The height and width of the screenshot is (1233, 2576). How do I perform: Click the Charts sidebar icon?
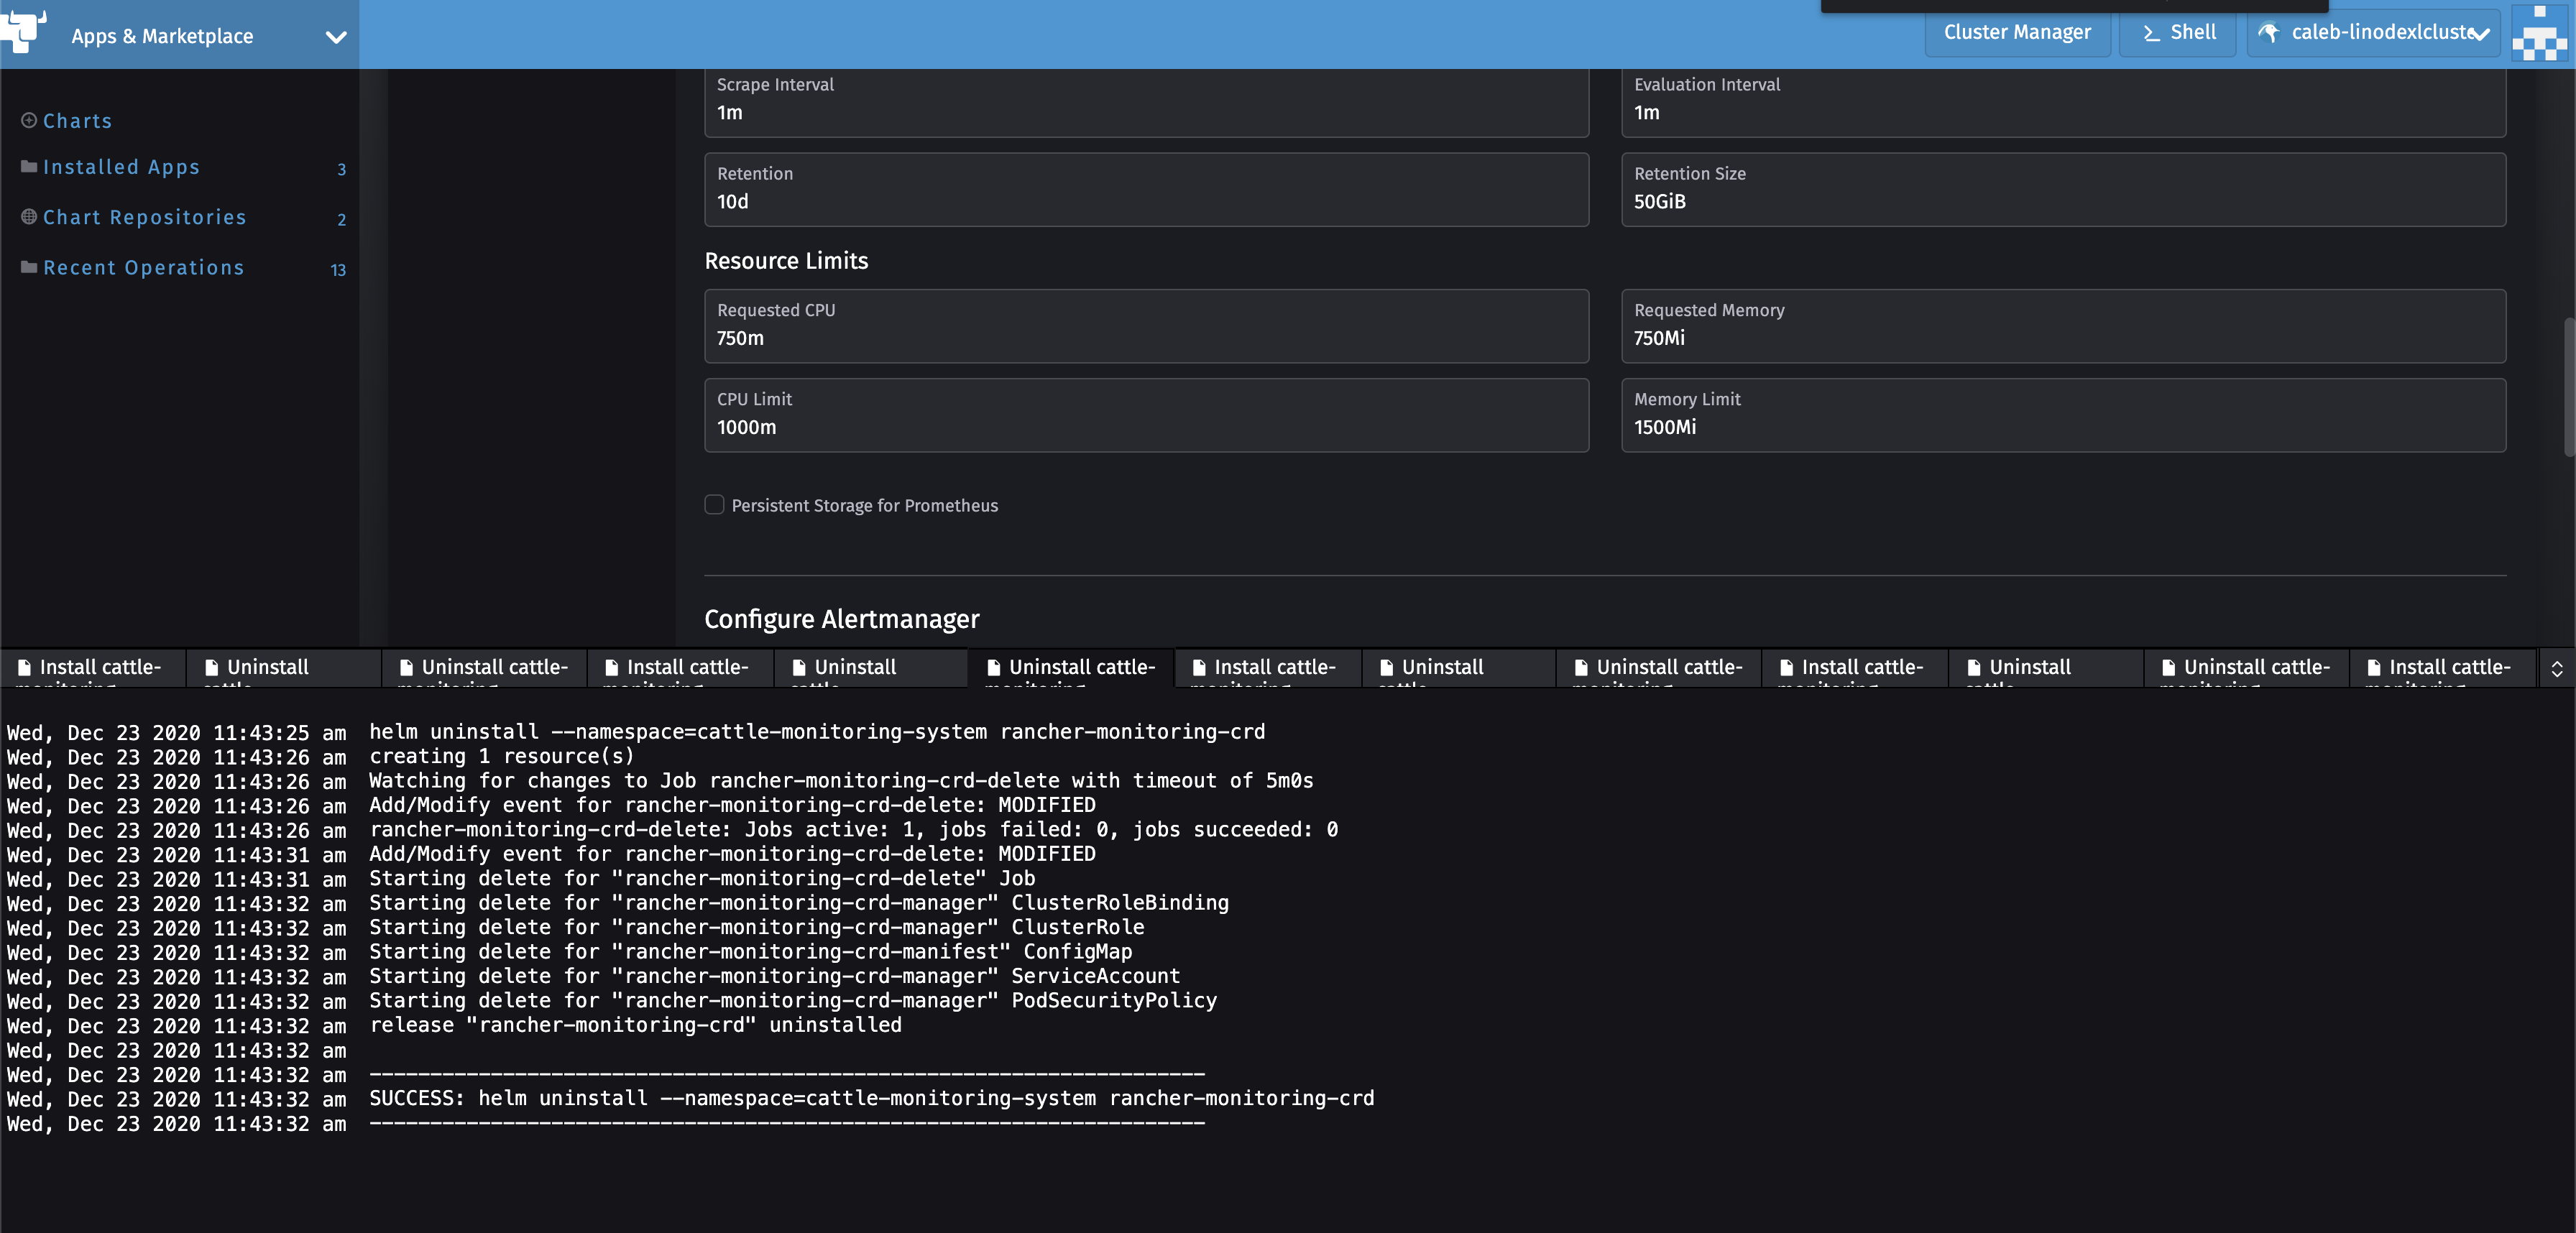(29, 121)
